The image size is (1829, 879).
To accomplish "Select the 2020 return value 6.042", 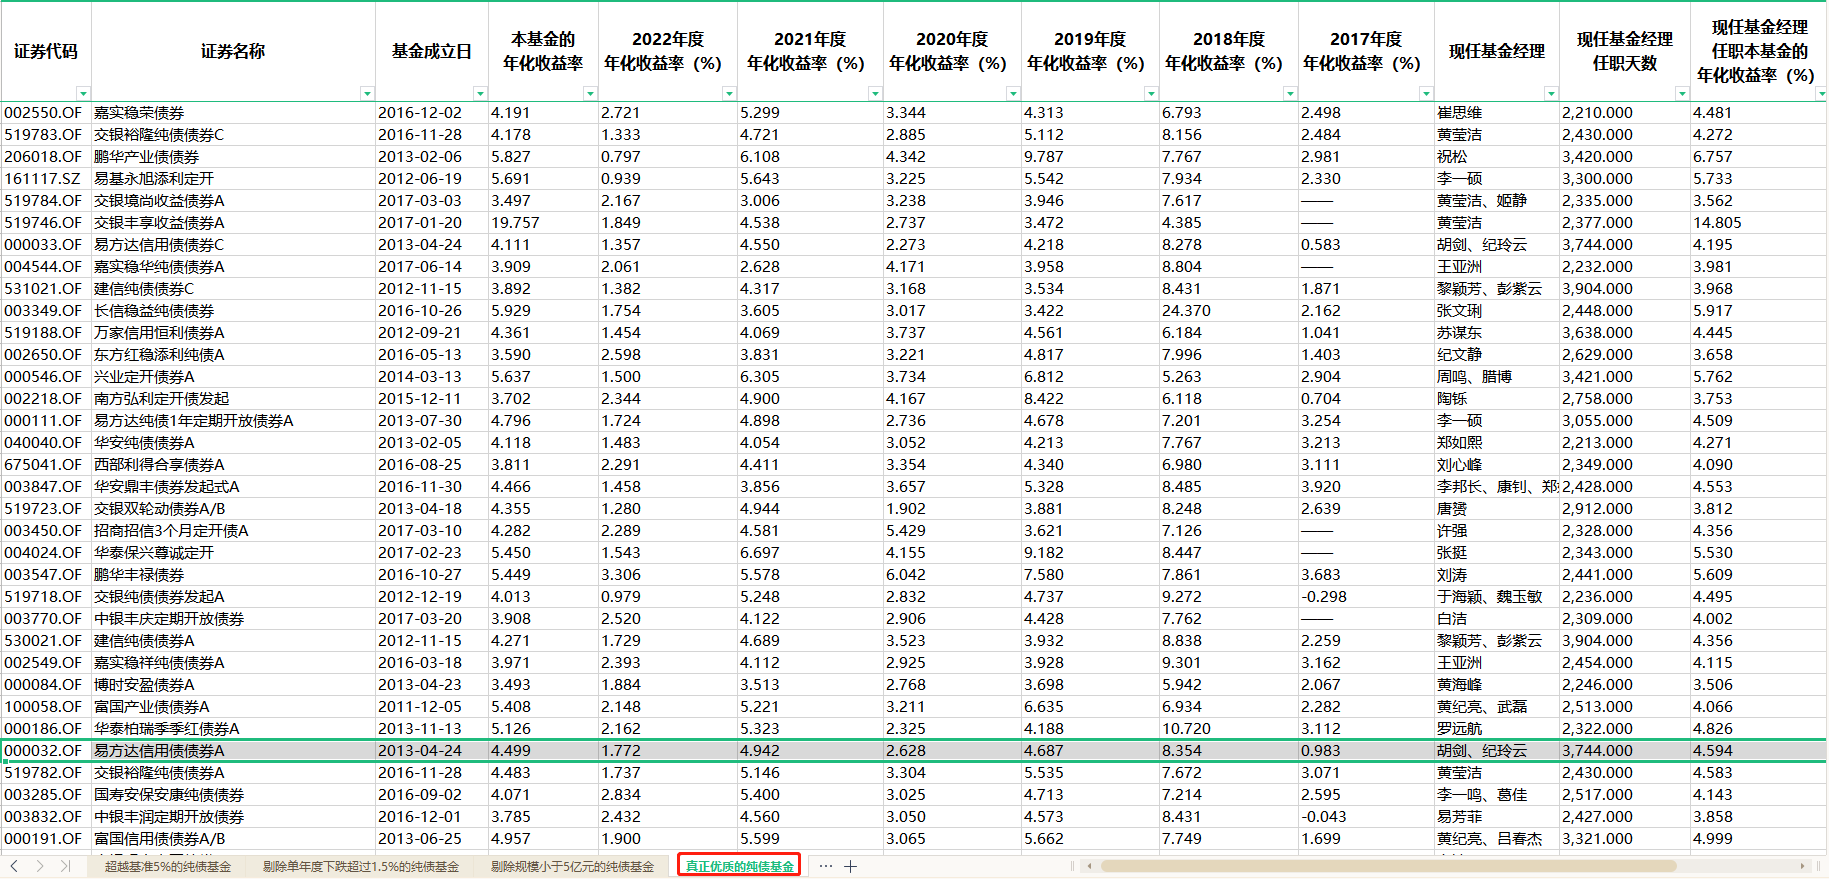I will 952,575.
